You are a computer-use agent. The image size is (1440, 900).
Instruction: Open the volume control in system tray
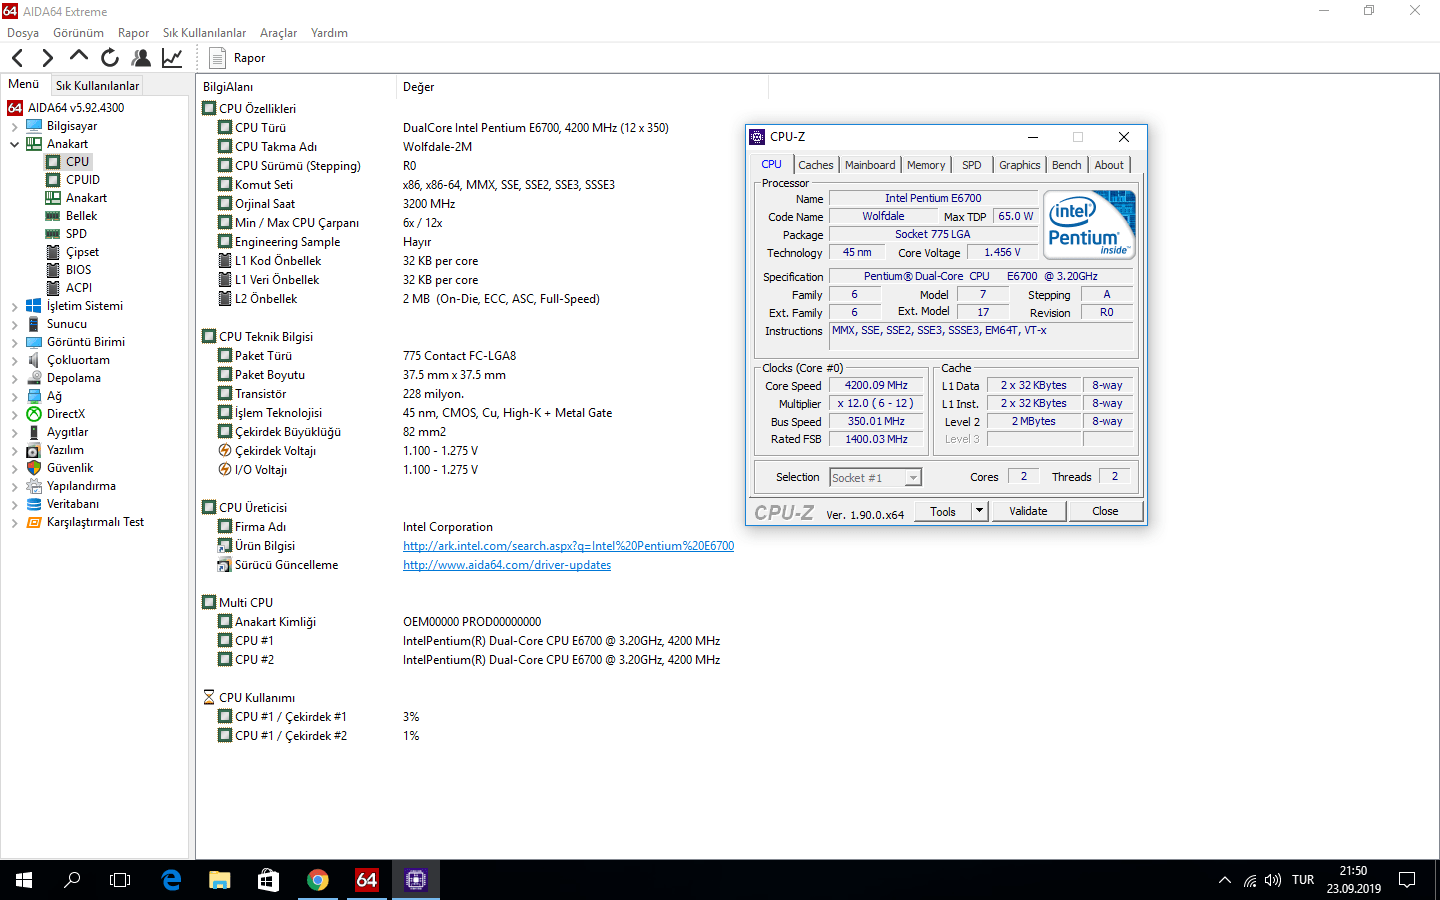pos(1273,880)
